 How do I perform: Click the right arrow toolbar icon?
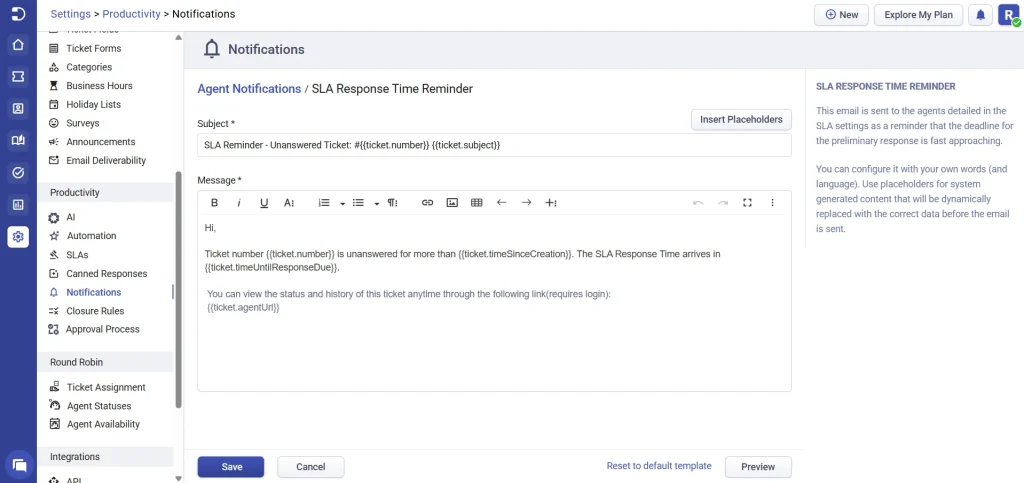click(x=526, y=203)
